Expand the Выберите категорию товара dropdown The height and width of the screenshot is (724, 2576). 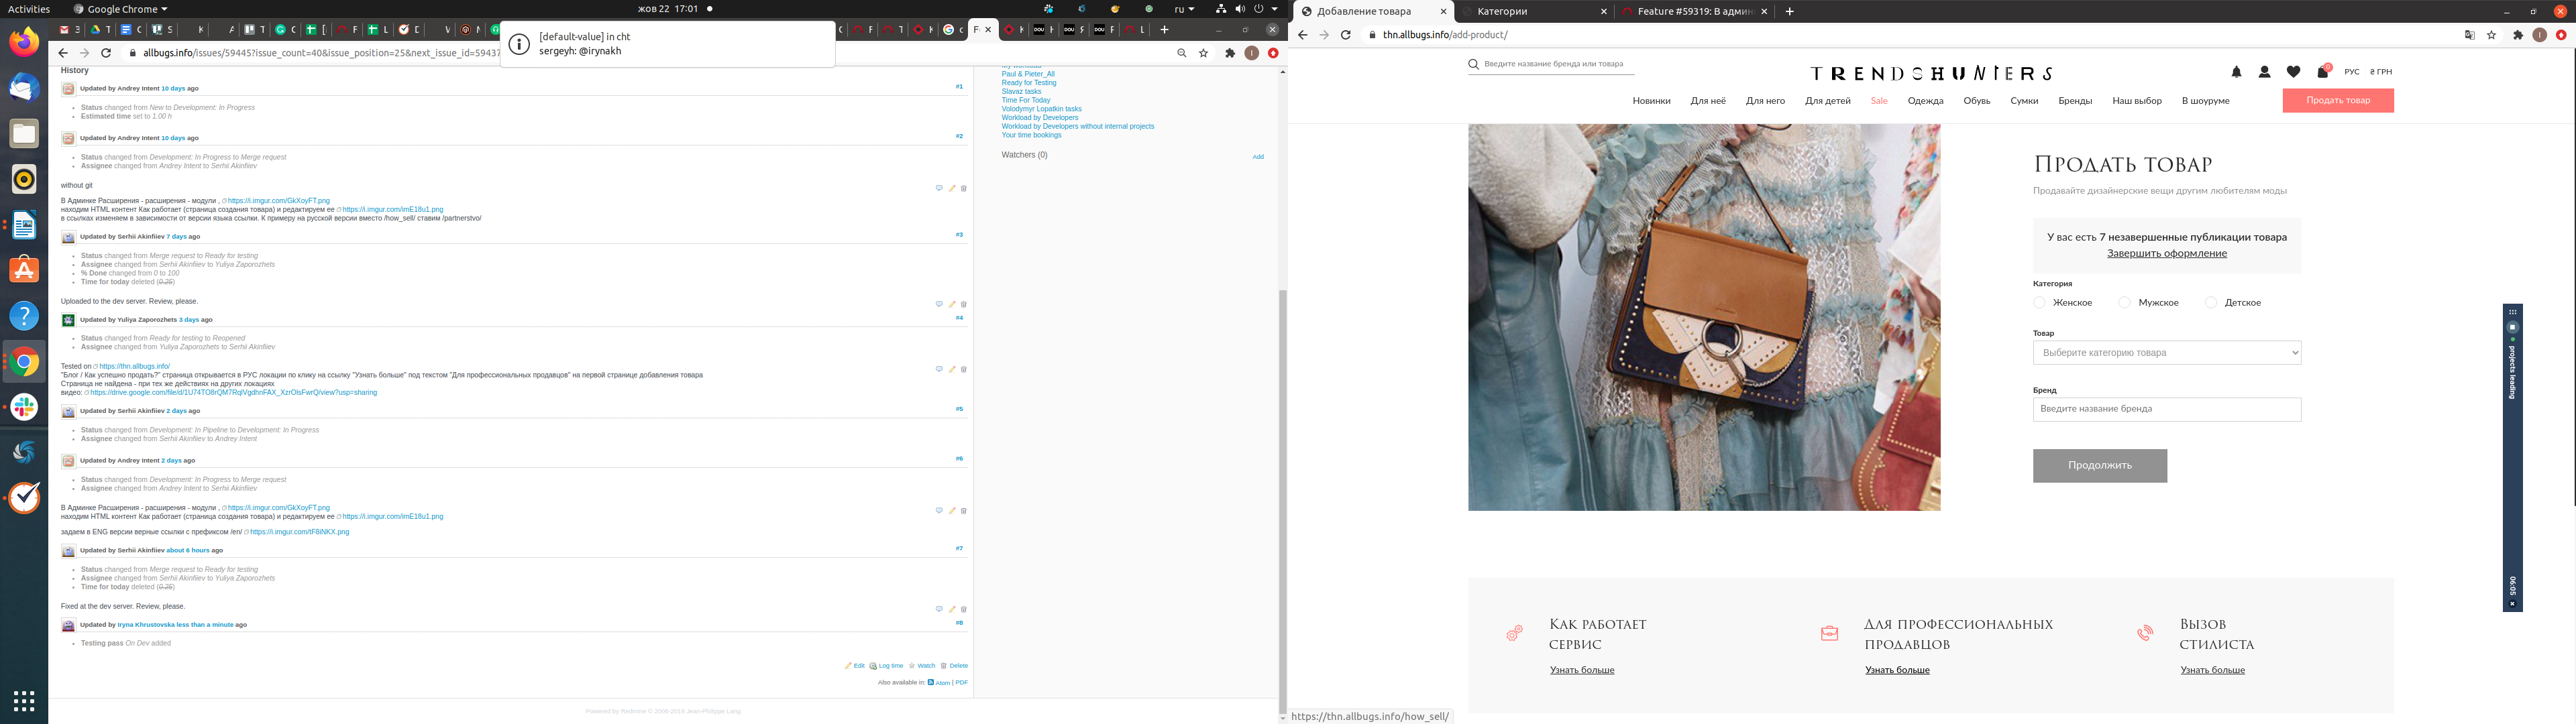pos(2166,353)
